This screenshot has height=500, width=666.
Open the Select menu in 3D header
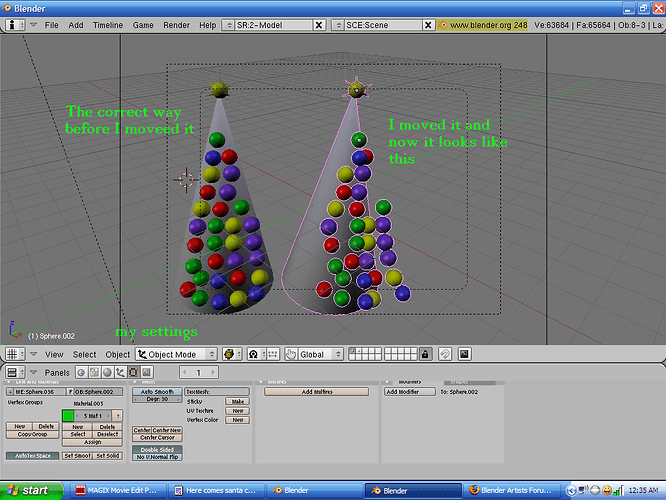[84, 354]
